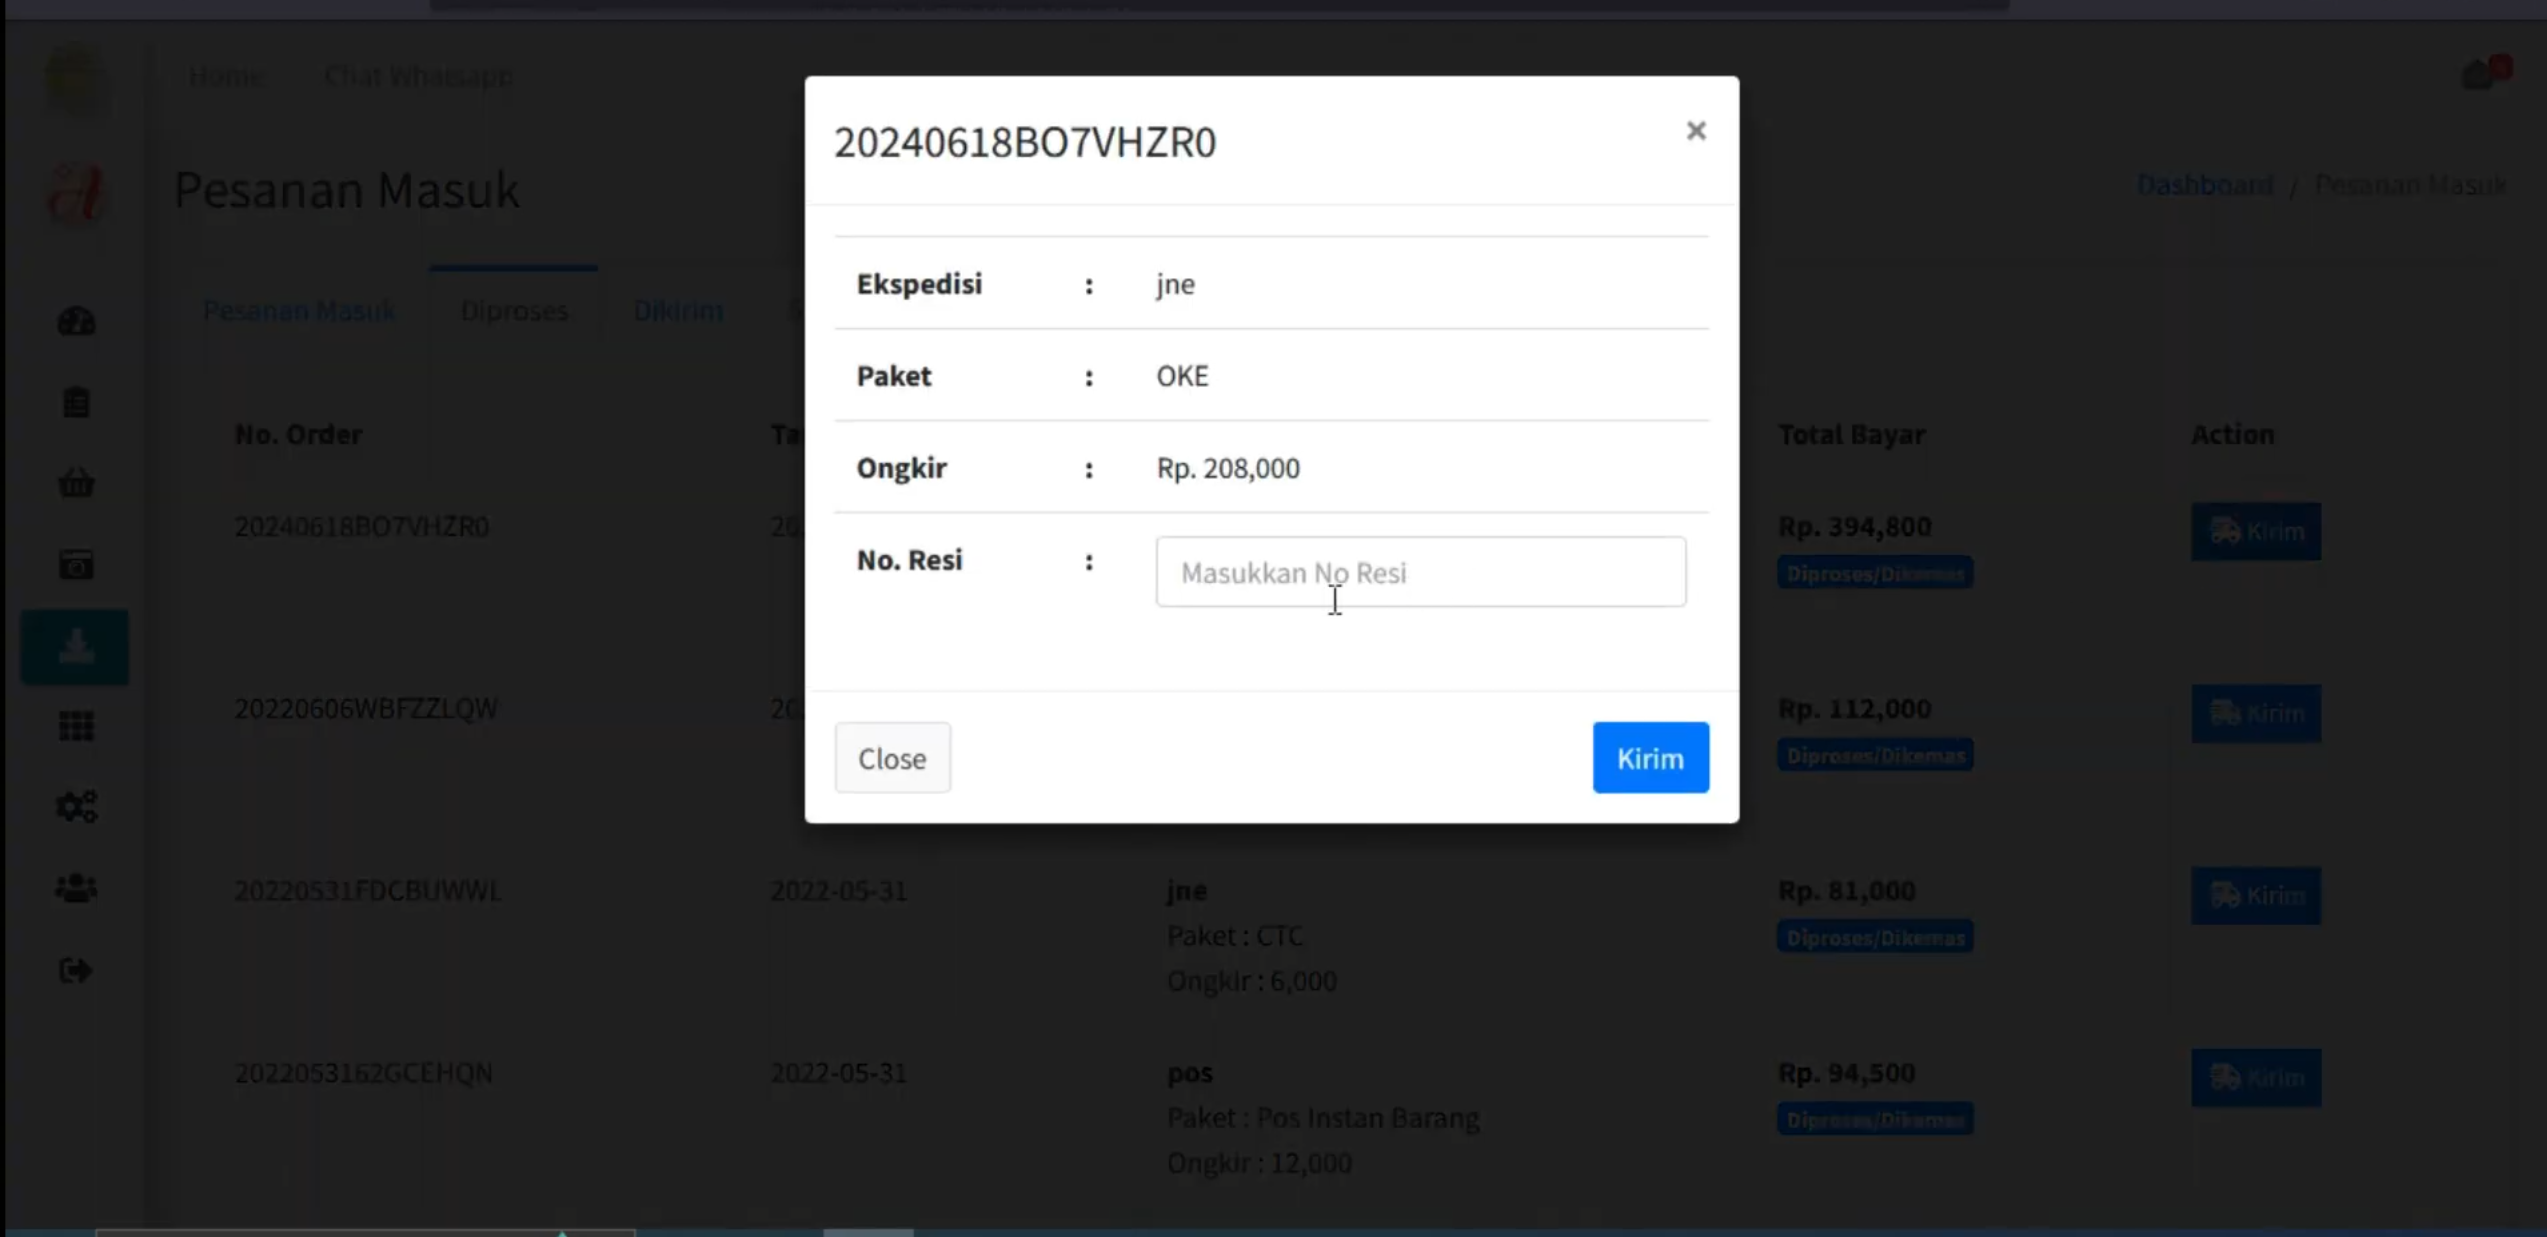Open the grid icon in the sidebar

[76, 727]
